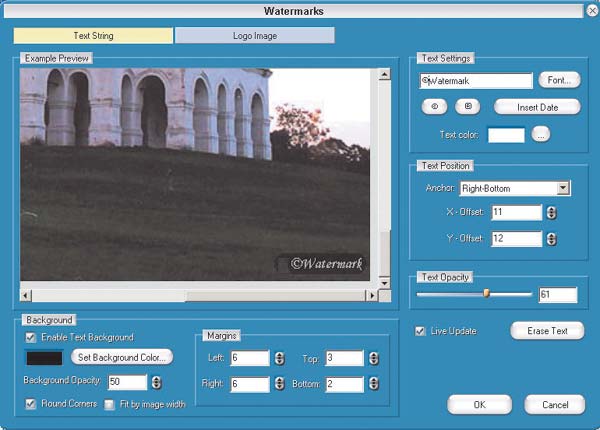Click Set Background Color... button
This screenshot has width=600, height=430.
[122, 357]
